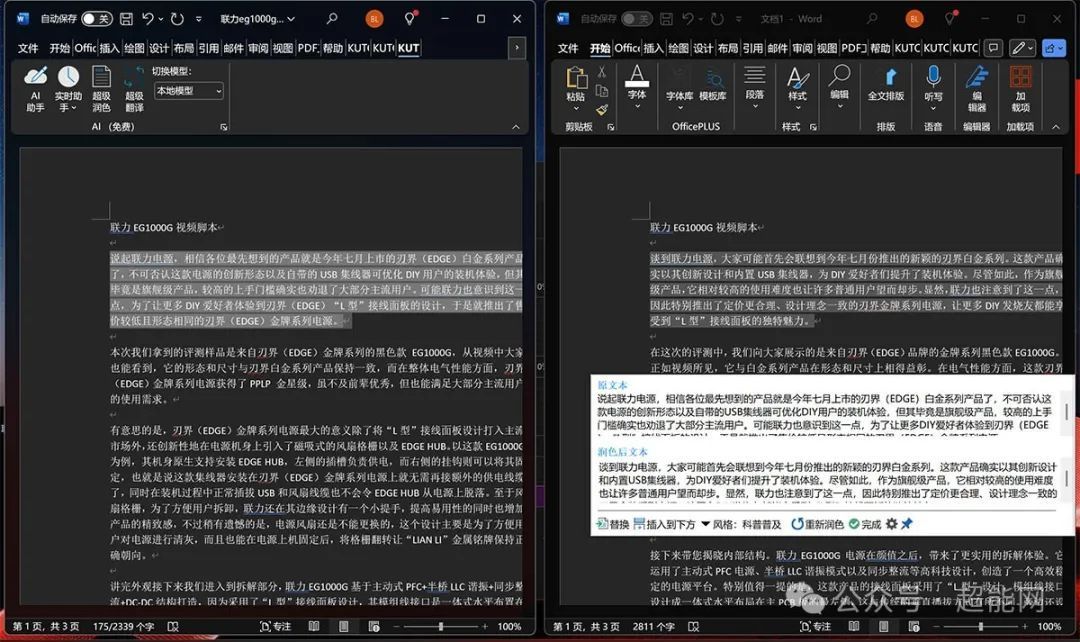Viewport: 1080px width, 642px height.
Task: Open blue share button in right window
Action: tap(1055, 48)
